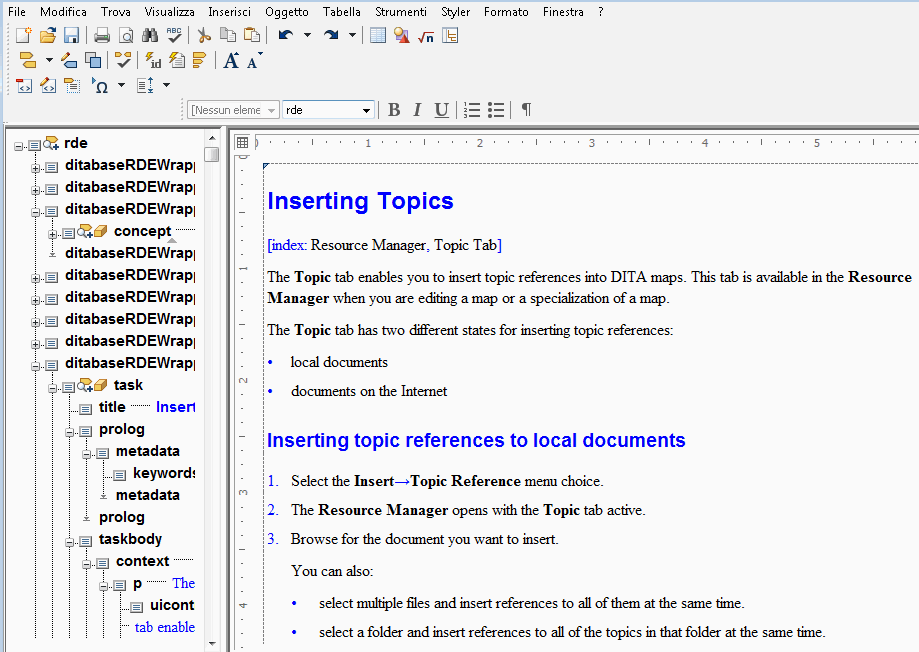Expand the concept node in tree
The height and width of the screenshot is (652, 919).
coord(53,234)
